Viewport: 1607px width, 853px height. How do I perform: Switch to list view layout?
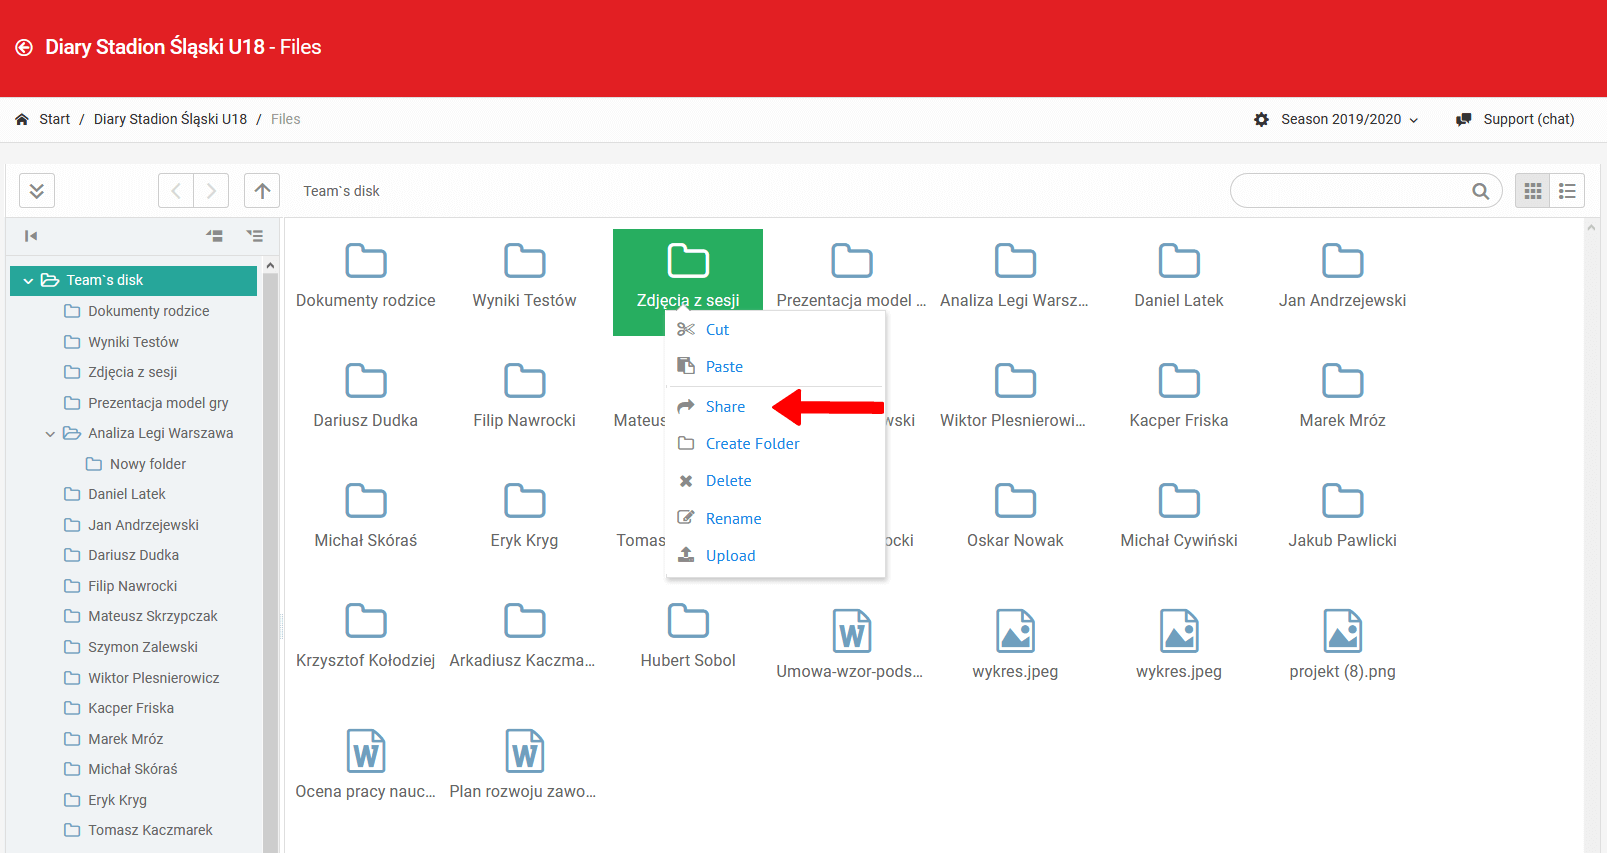1567,191
